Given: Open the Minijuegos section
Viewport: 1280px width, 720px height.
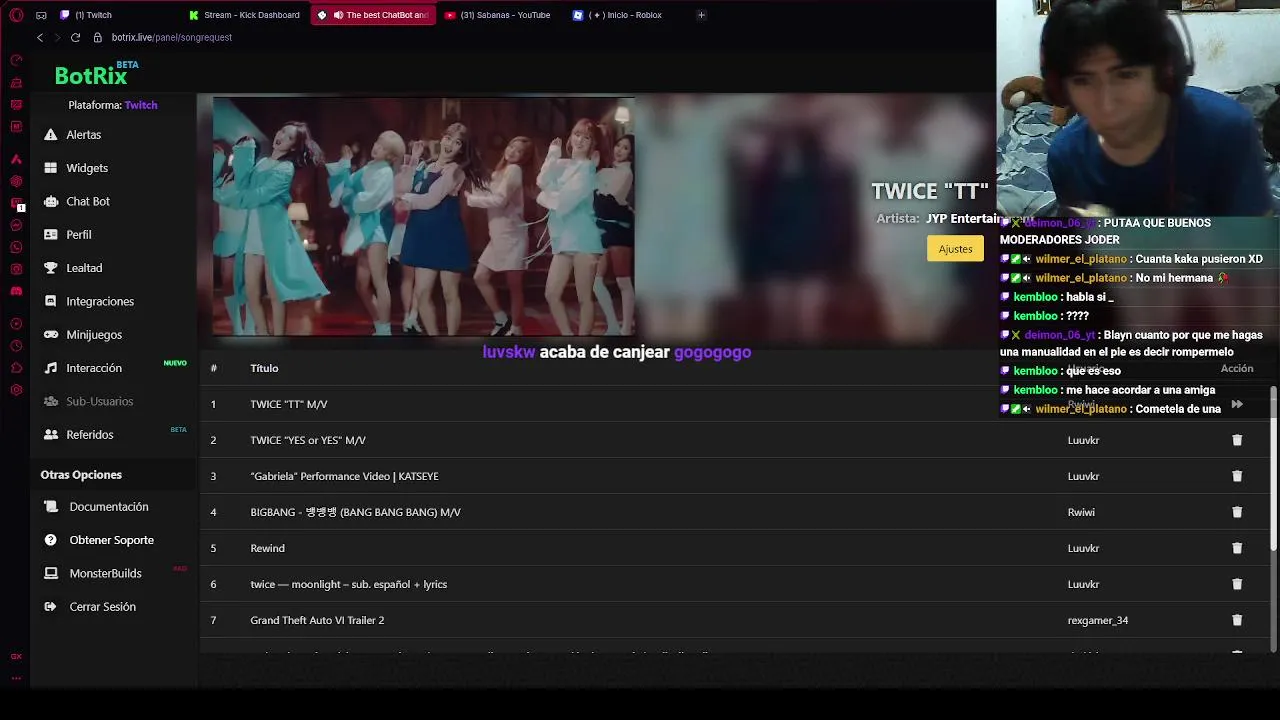Looking at the screenshot, I should pyautogui.click(x=94, y=335).
